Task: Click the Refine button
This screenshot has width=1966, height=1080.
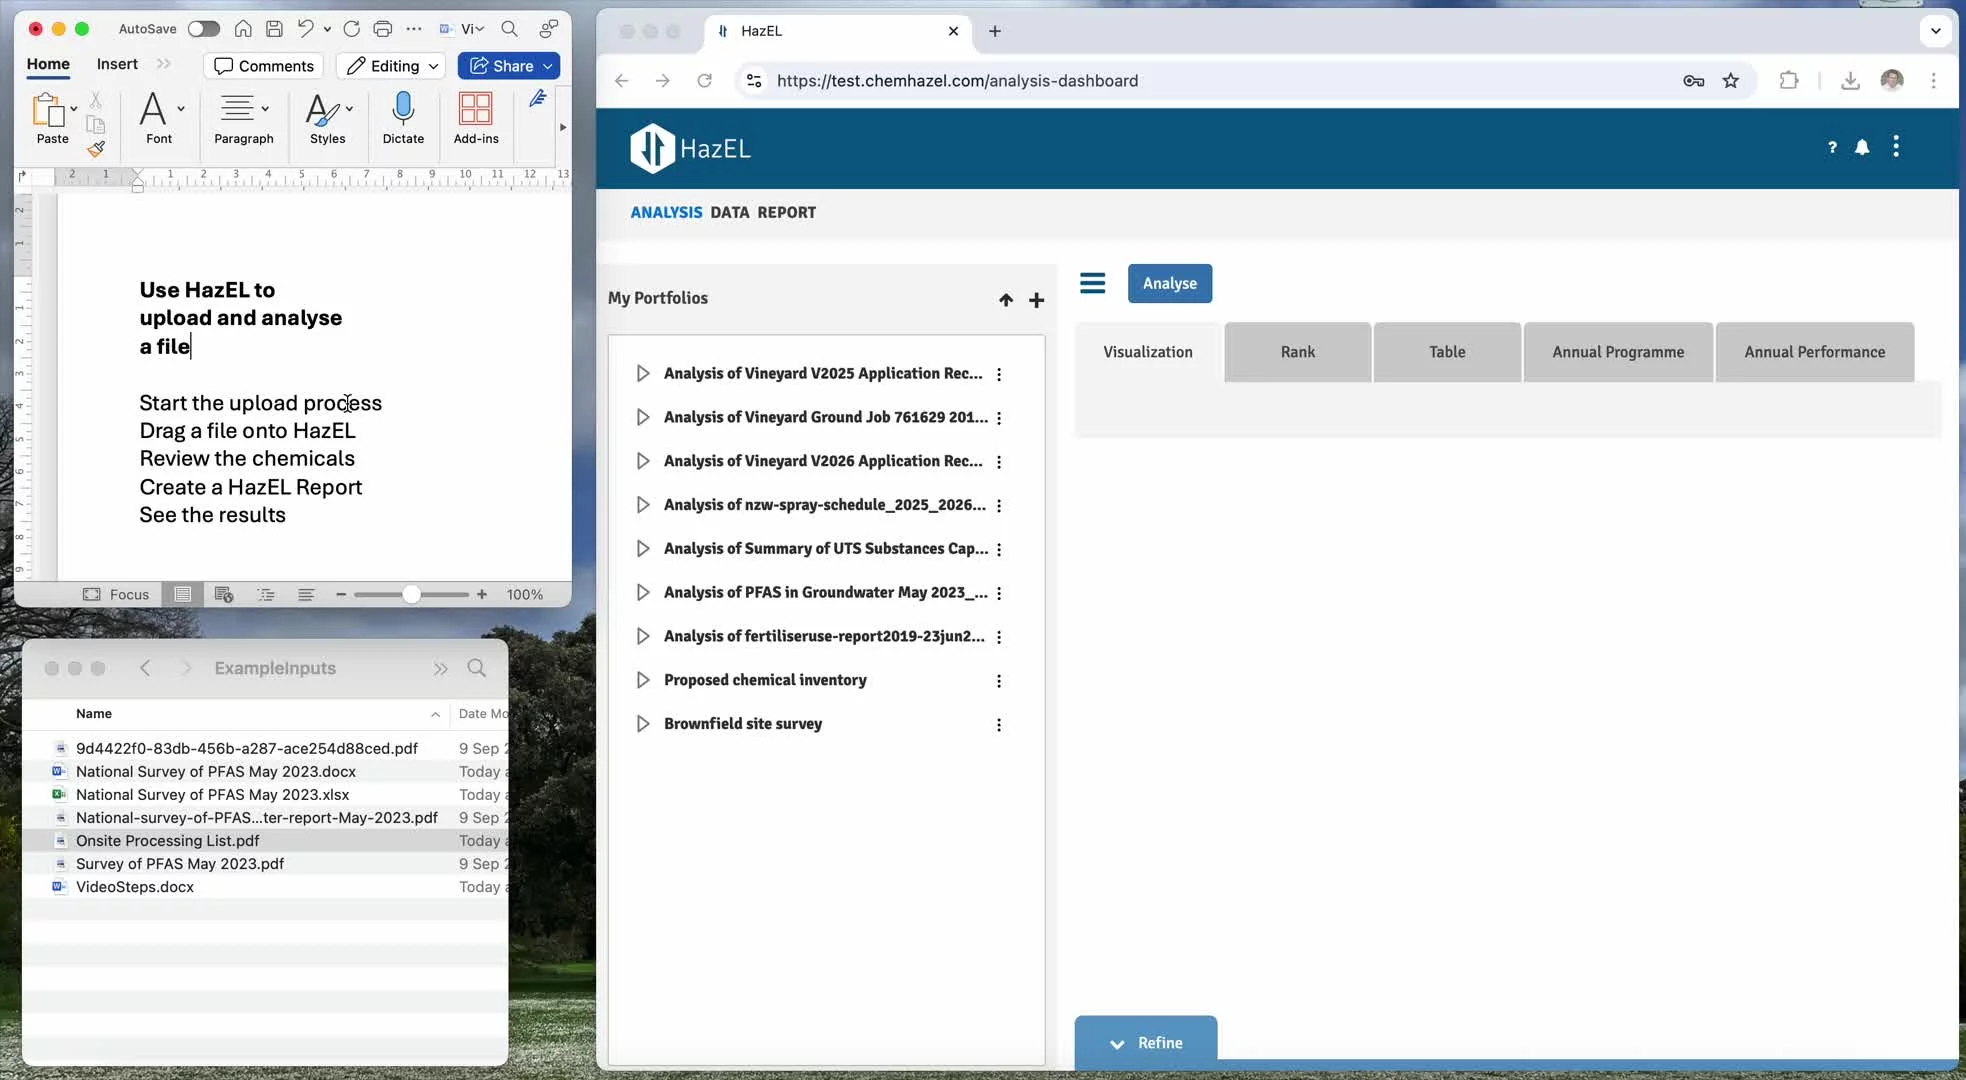Action: pyautogui.click(x=1146, y=1043)
